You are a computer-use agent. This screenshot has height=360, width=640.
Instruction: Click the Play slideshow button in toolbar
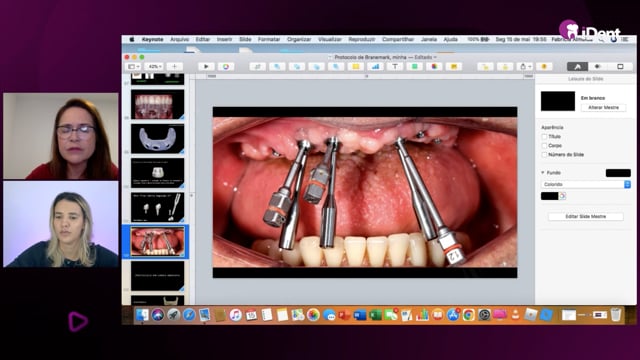206,67
